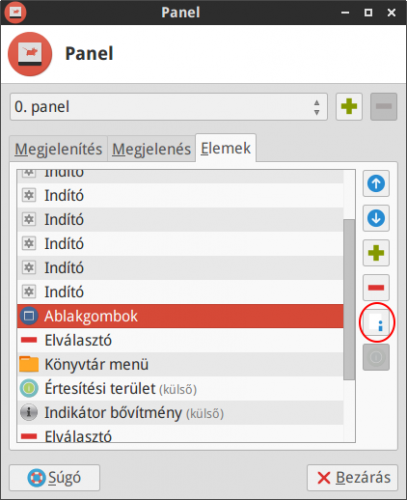
Task: Select the Ablakgombok list item
Action: [x=180, y=316]
